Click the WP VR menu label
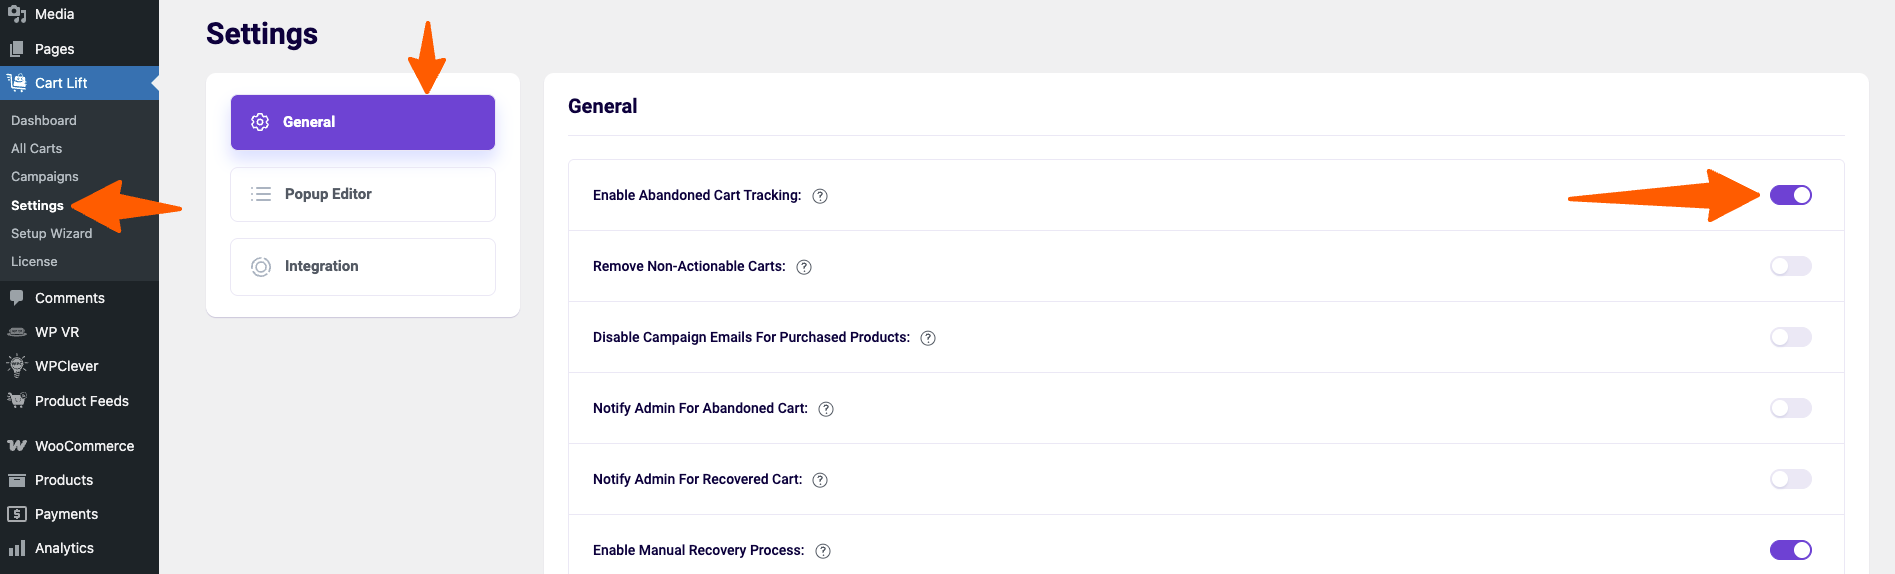This screenshot has height=574, width=1895. point(57,332)
